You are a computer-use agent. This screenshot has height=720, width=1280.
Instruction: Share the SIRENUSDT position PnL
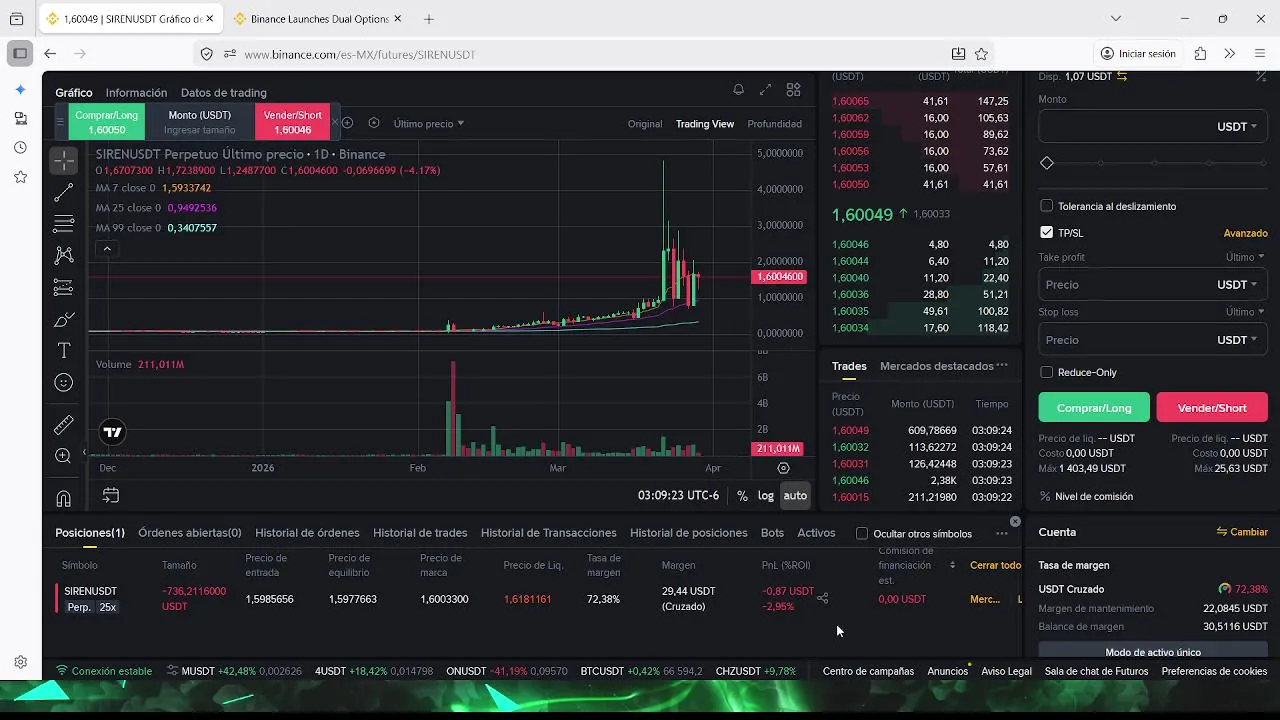tap(822, 598)
